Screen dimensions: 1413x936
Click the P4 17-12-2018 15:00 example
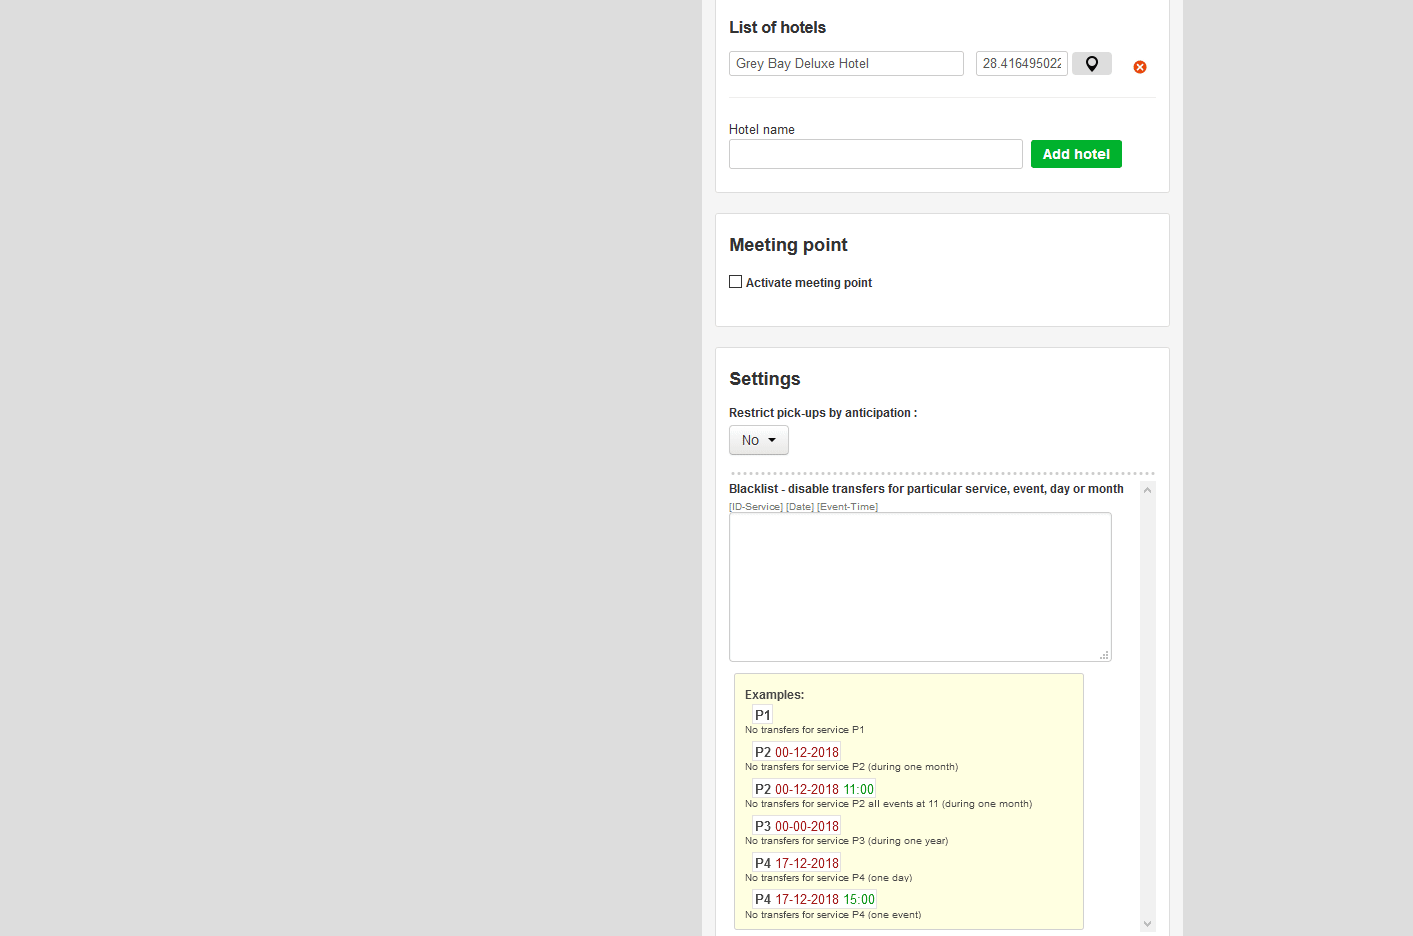click(814, 899)
